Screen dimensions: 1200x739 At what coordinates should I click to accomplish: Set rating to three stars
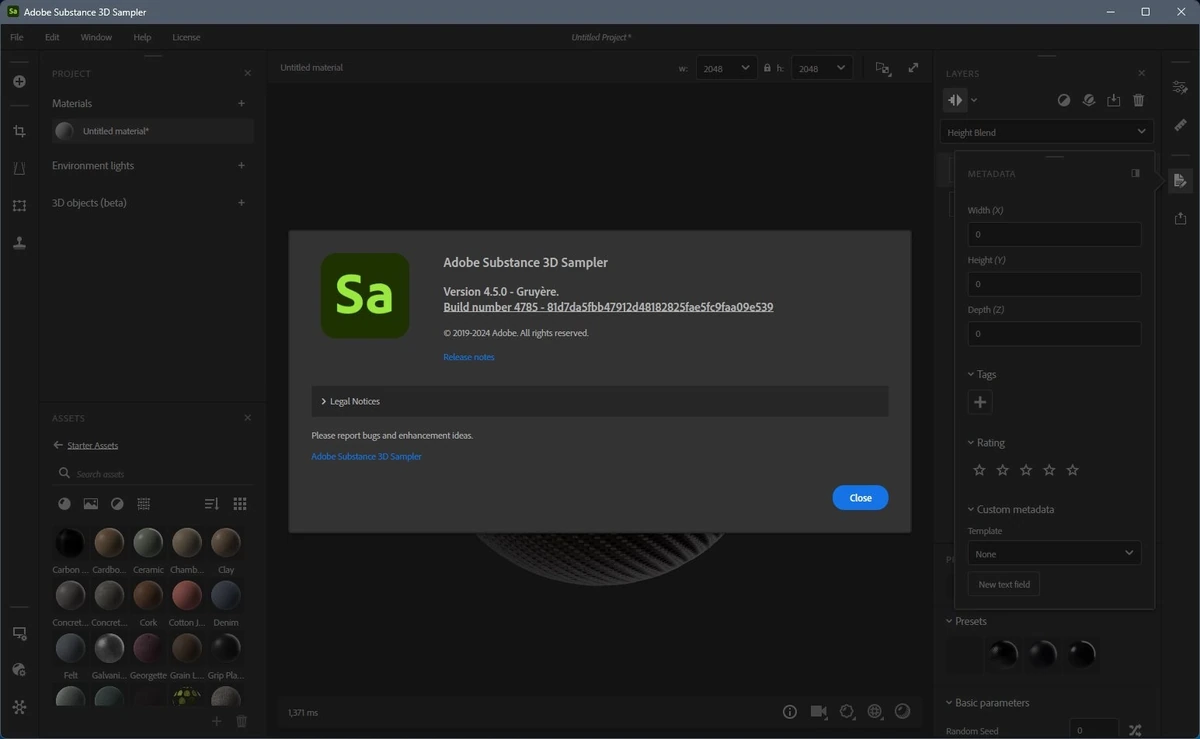(1026, 470)
